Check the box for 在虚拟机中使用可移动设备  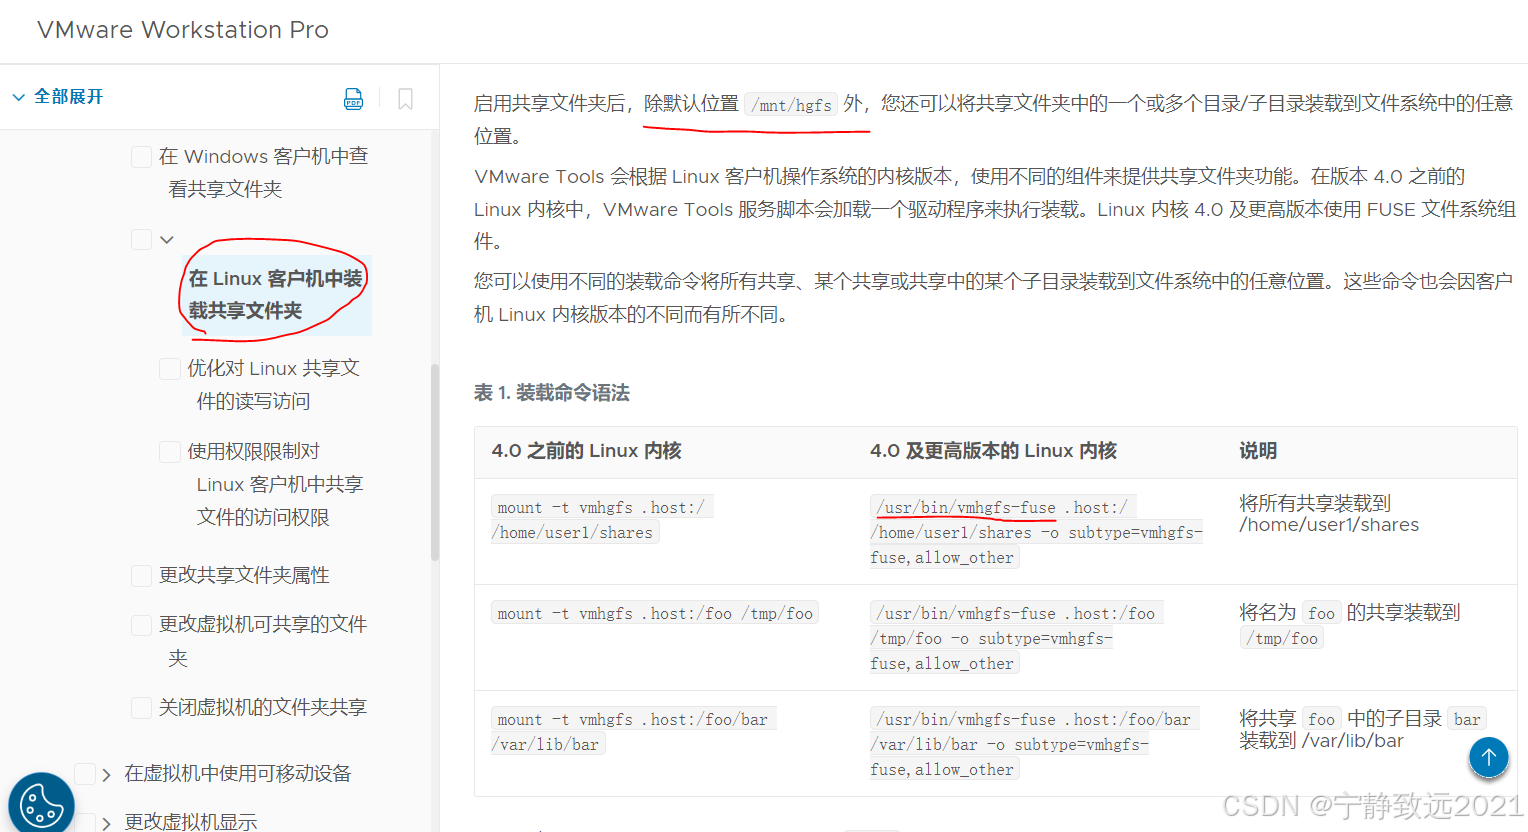point(85,774)
